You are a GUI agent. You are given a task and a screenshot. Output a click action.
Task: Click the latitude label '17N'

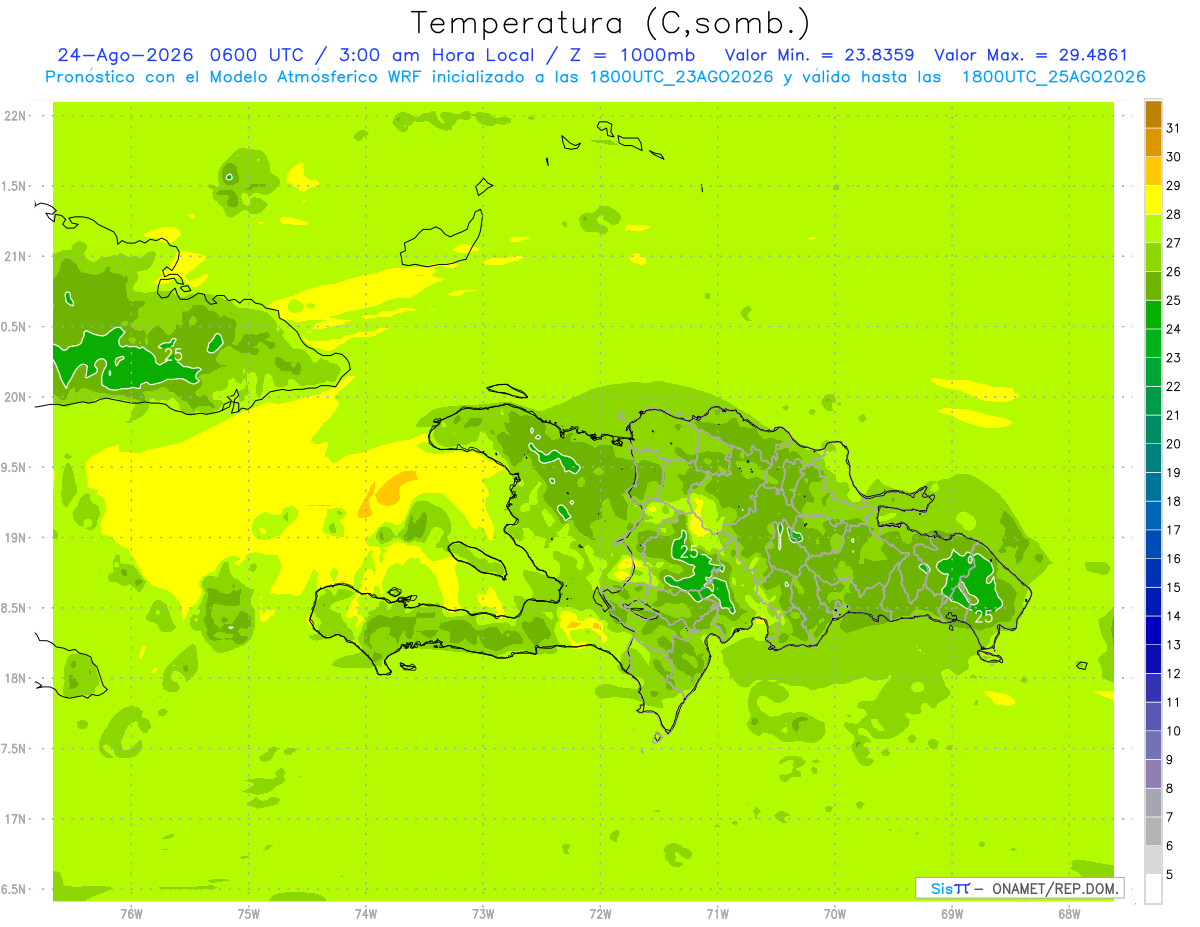16,819
